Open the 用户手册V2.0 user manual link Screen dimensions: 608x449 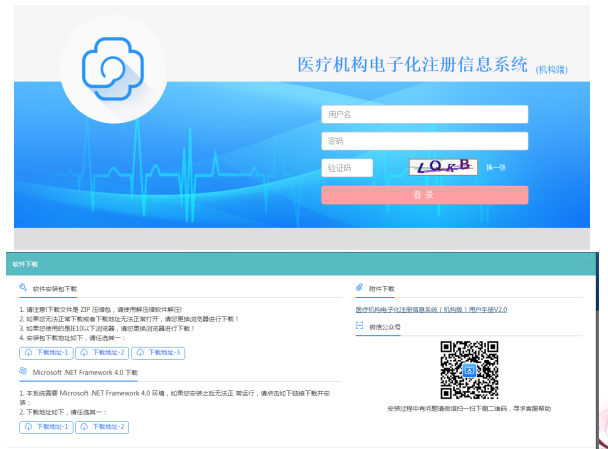pos(431,309)
